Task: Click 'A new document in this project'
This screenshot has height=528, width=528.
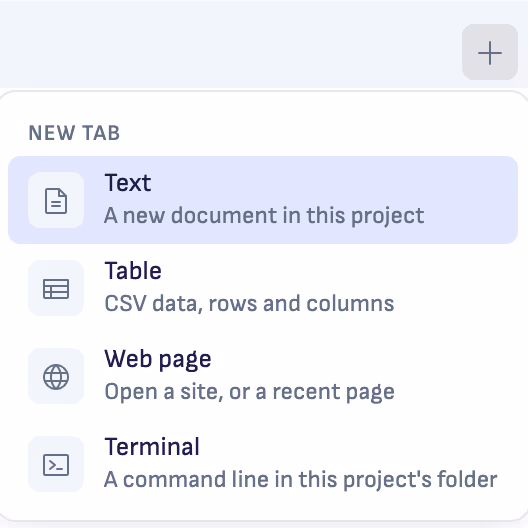Action: coord(264,216)
